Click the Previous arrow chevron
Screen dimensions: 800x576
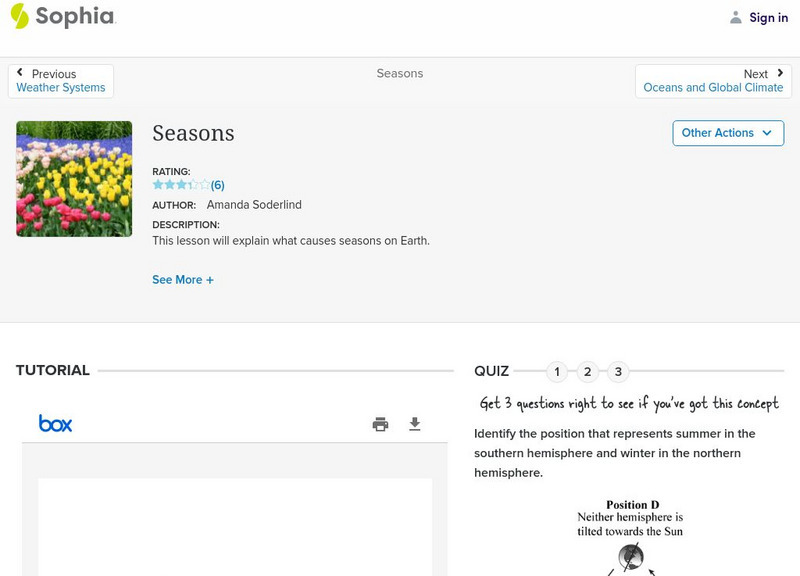[x=20, y=73]
